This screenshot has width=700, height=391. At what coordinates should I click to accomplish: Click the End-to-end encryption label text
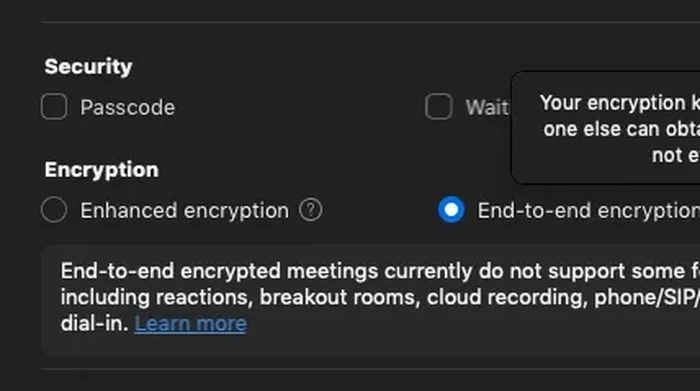coord(589,211)
